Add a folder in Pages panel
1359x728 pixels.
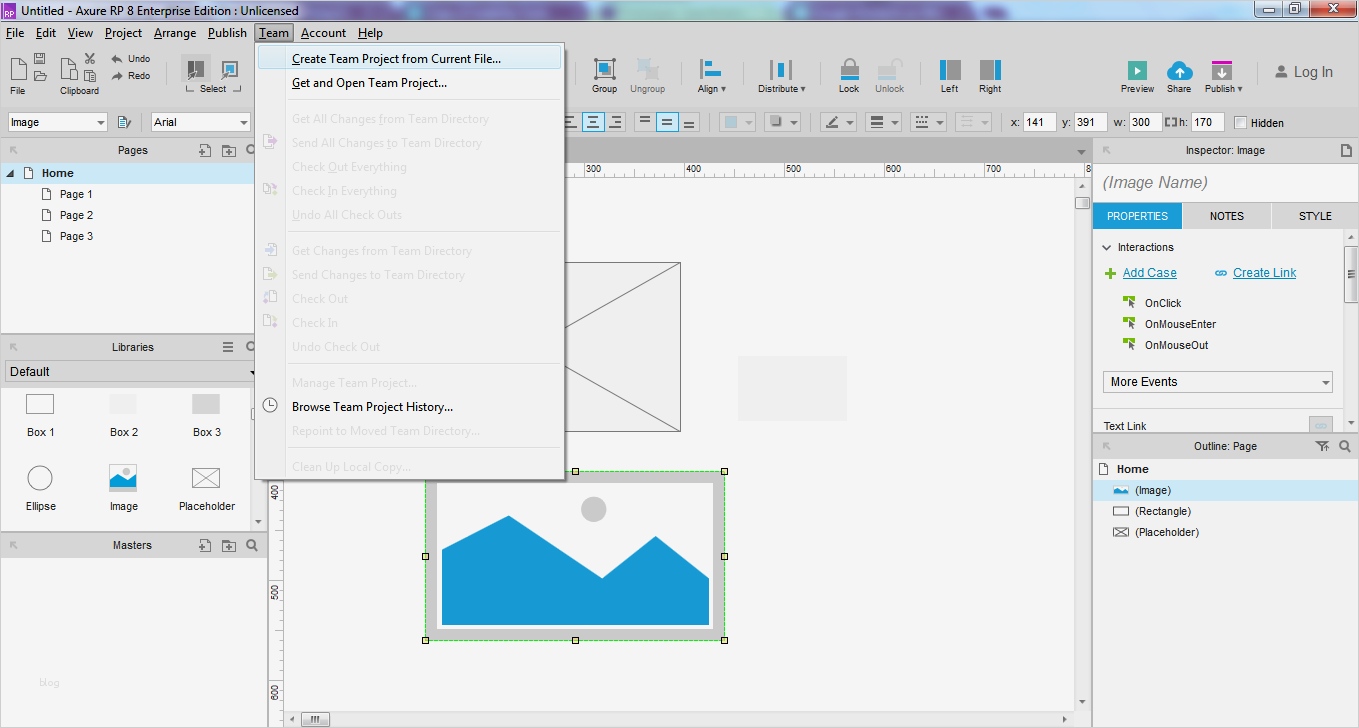coord(229,151)
